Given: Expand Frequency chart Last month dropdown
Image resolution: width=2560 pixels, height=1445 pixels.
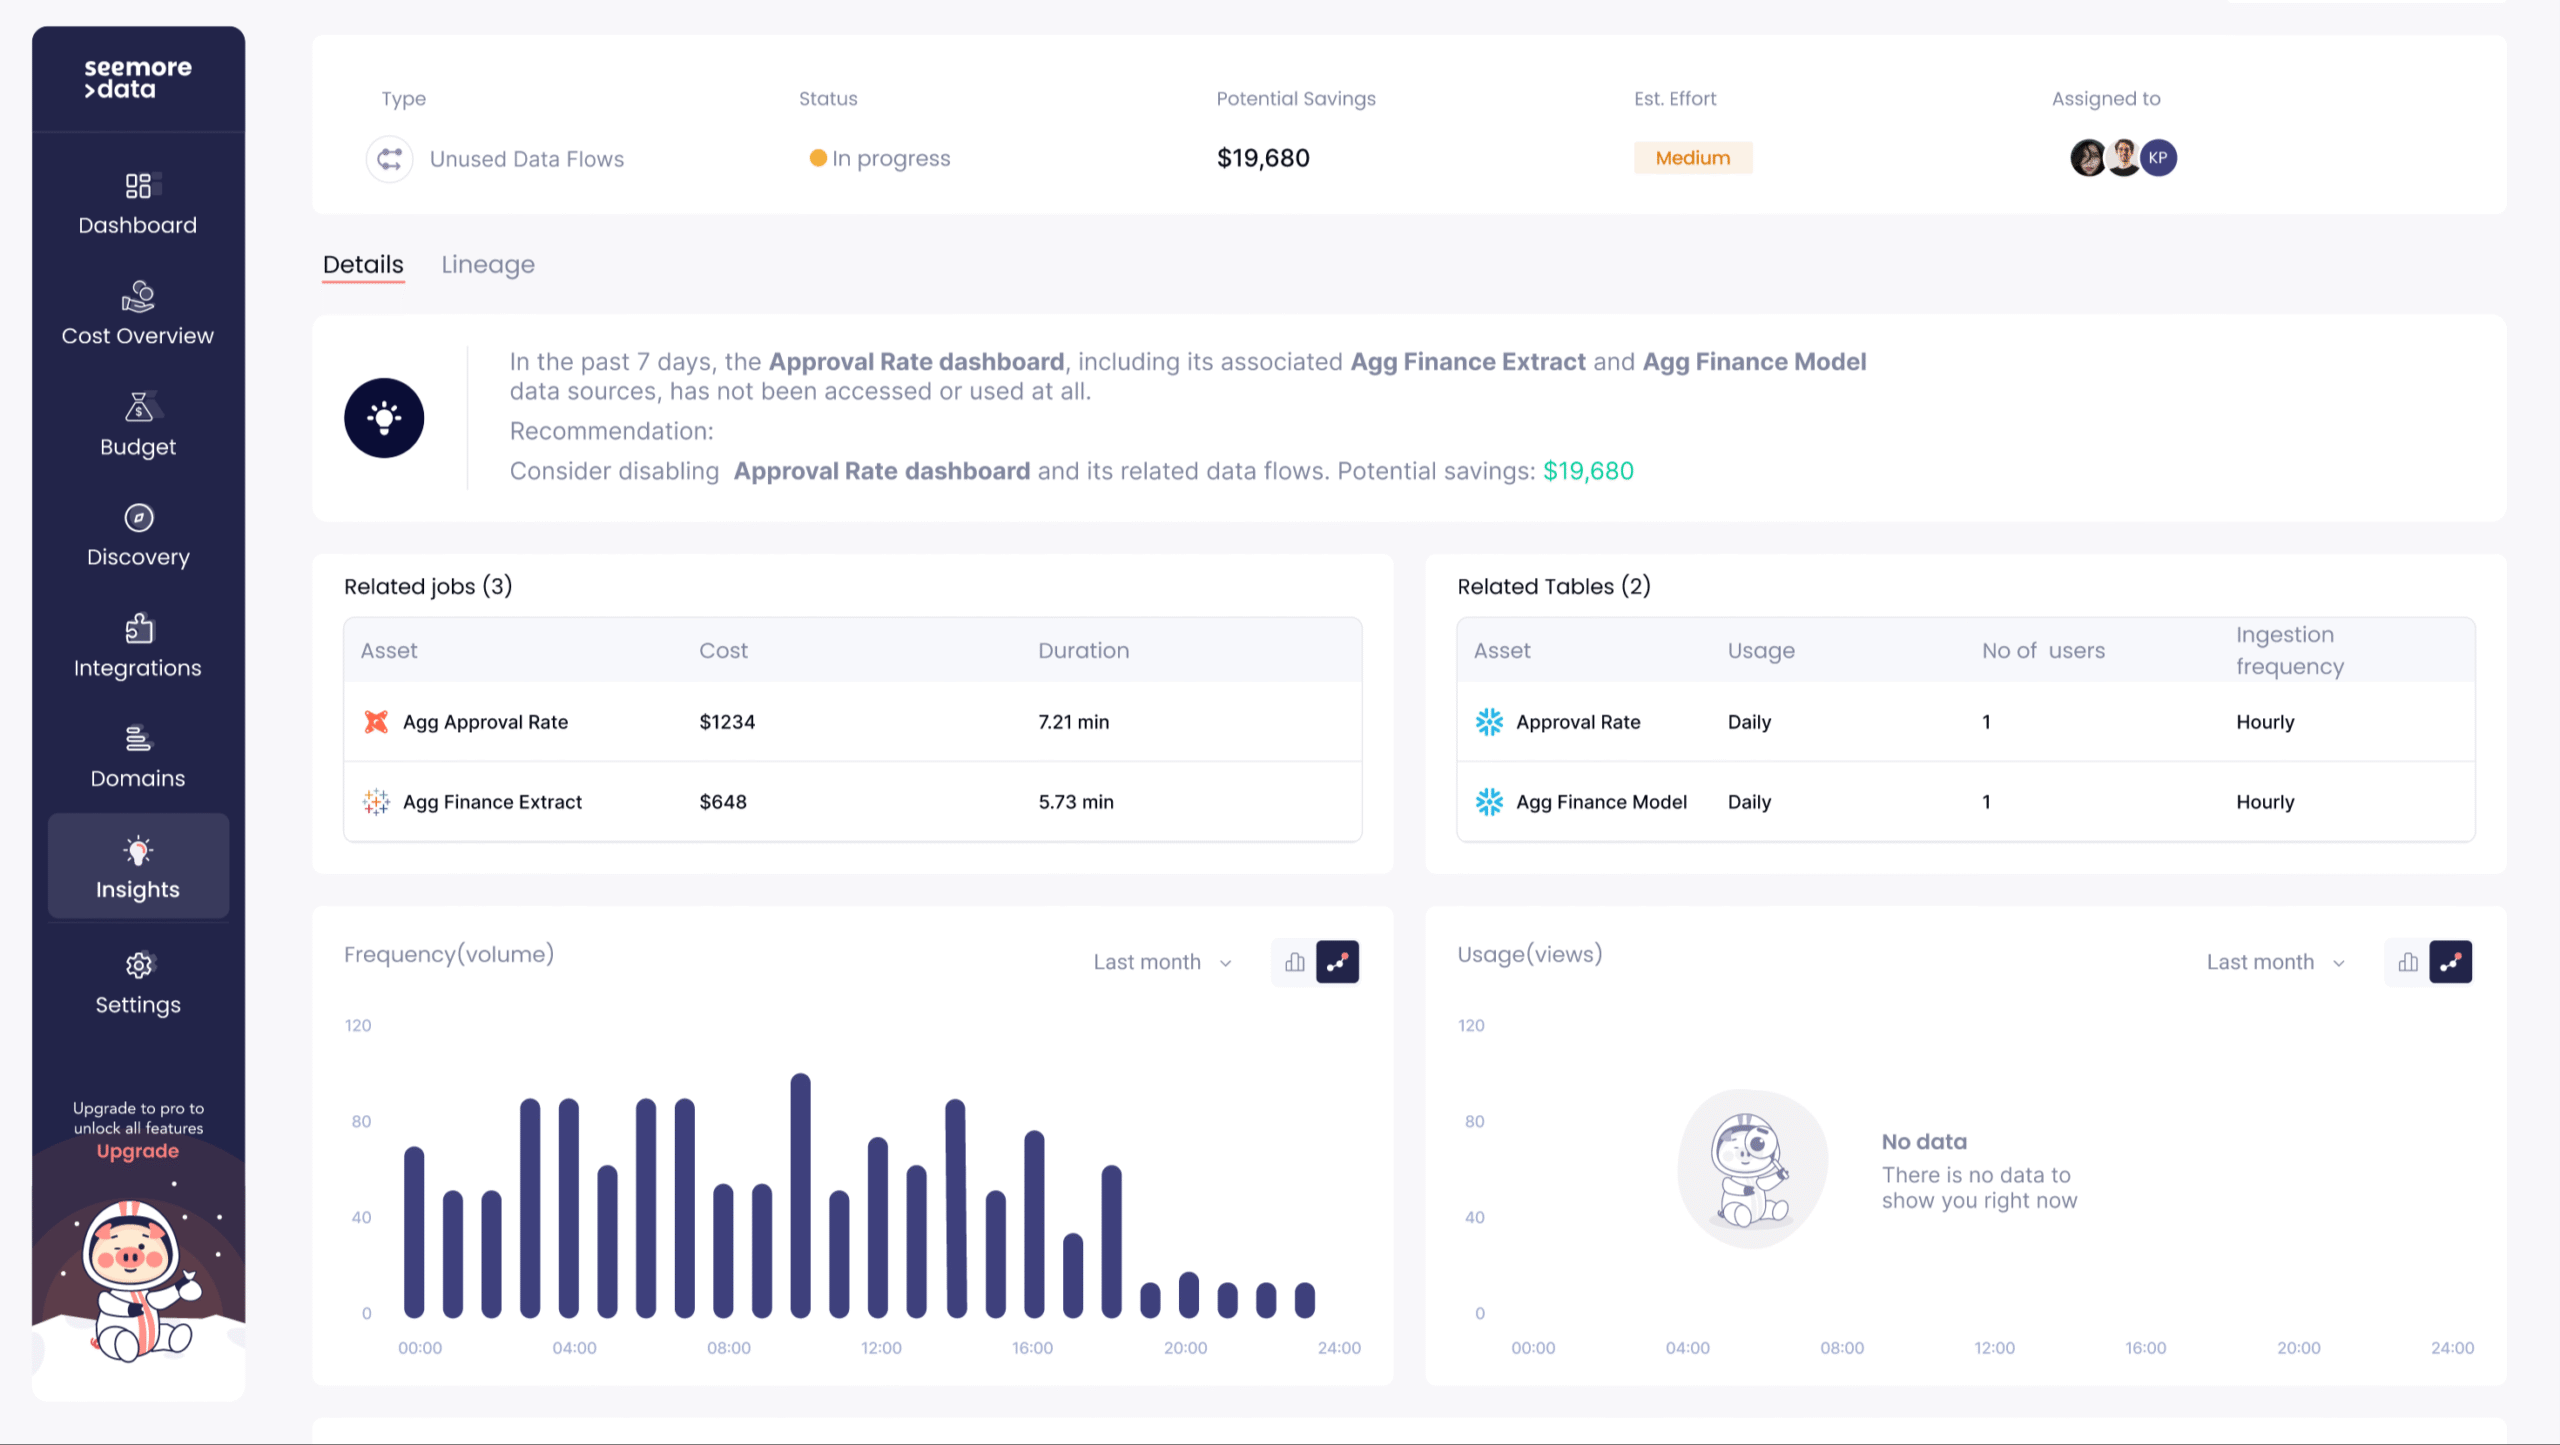Looking at the screenshot, I should (1162, 962).
